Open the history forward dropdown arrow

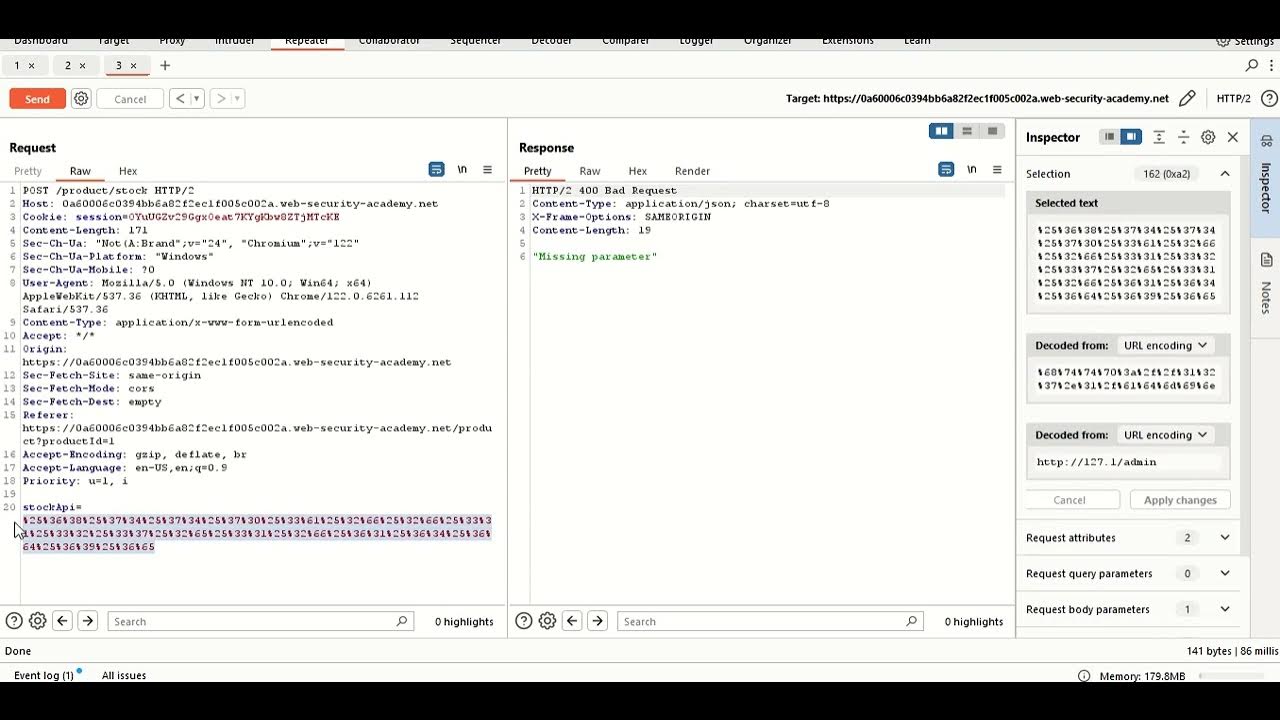tap(238, 99)
